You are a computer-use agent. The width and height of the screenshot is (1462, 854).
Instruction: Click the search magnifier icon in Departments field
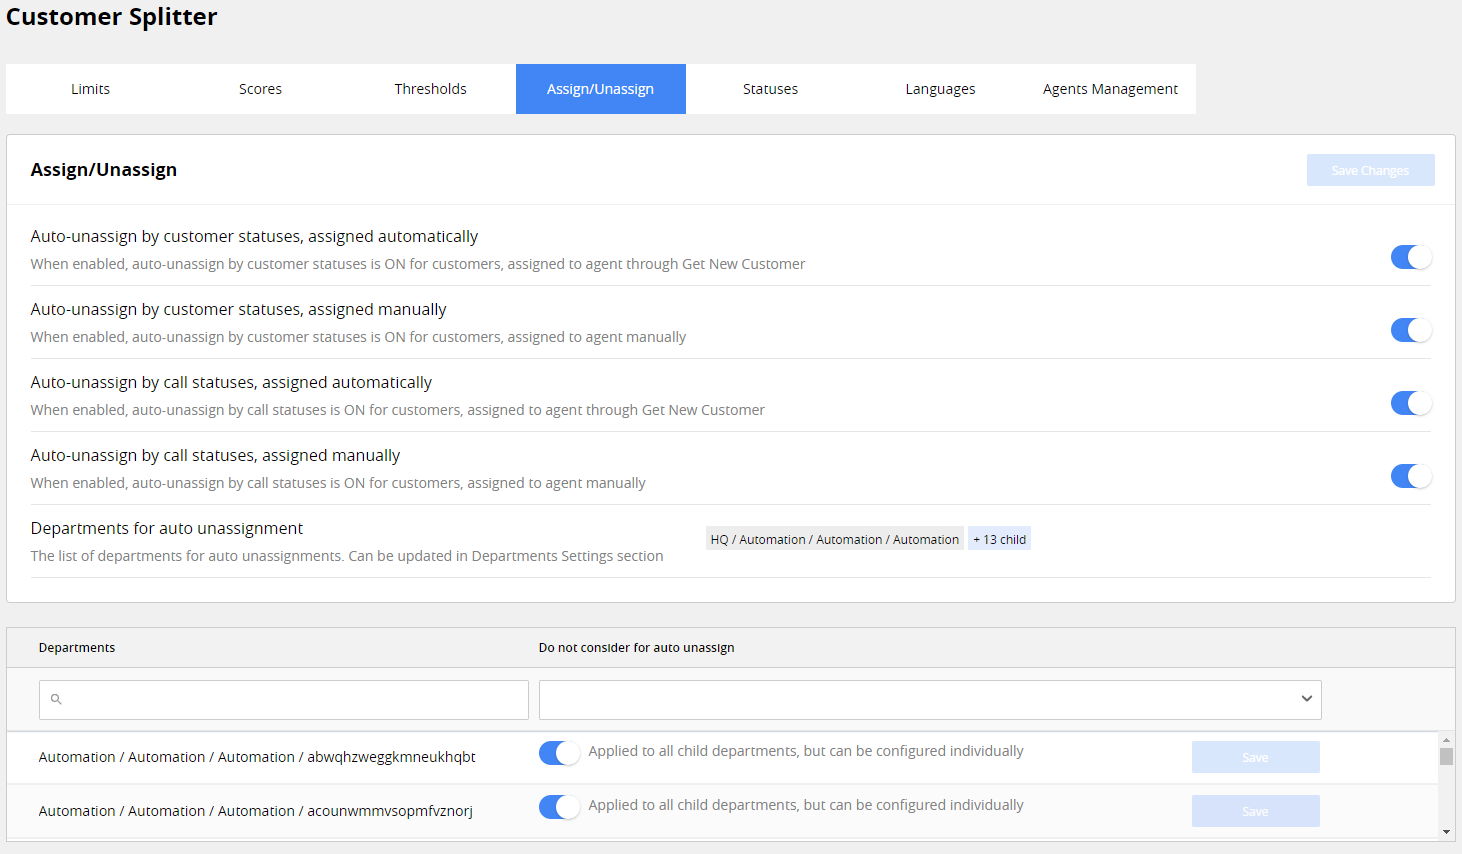point(55,700)
